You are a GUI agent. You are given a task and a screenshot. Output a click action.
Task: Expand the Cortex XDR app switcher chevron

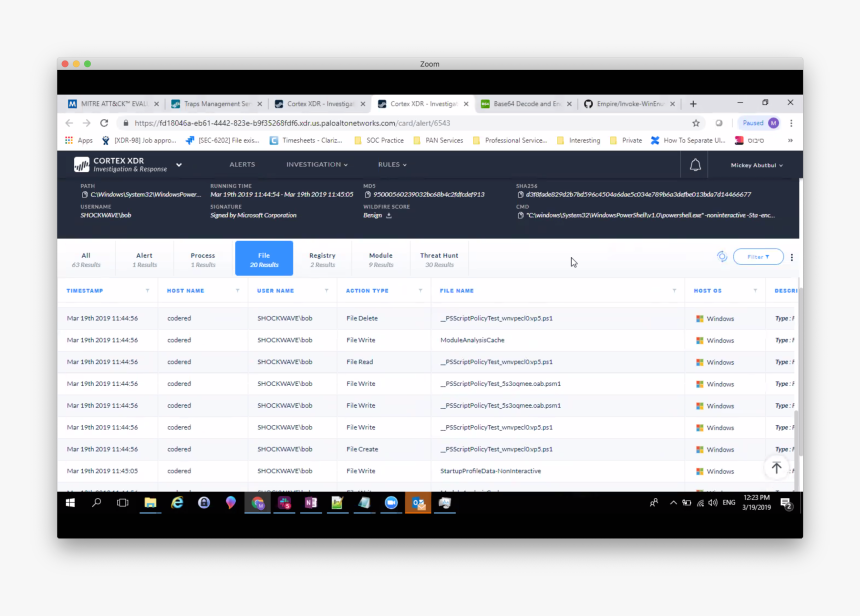coord(179,165)
